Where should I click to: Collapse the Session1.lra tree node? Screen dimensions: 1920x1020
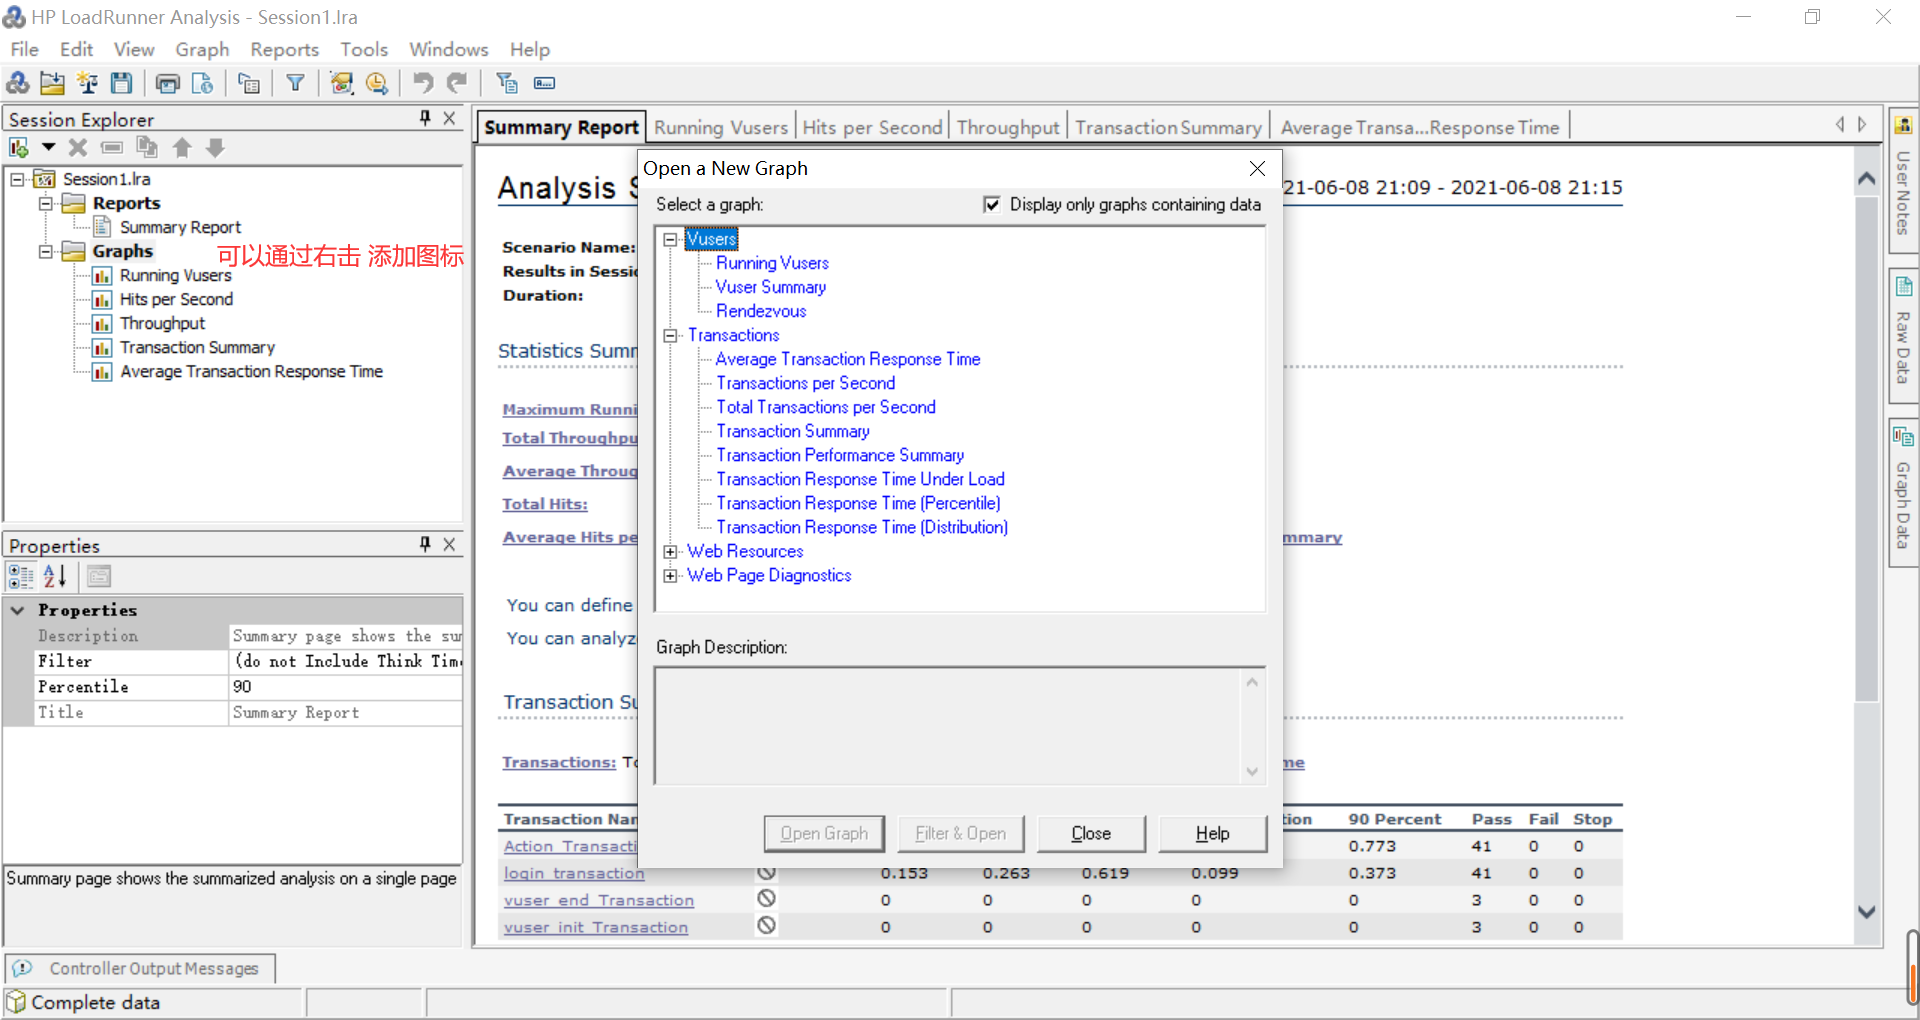(x=17, y=179)
